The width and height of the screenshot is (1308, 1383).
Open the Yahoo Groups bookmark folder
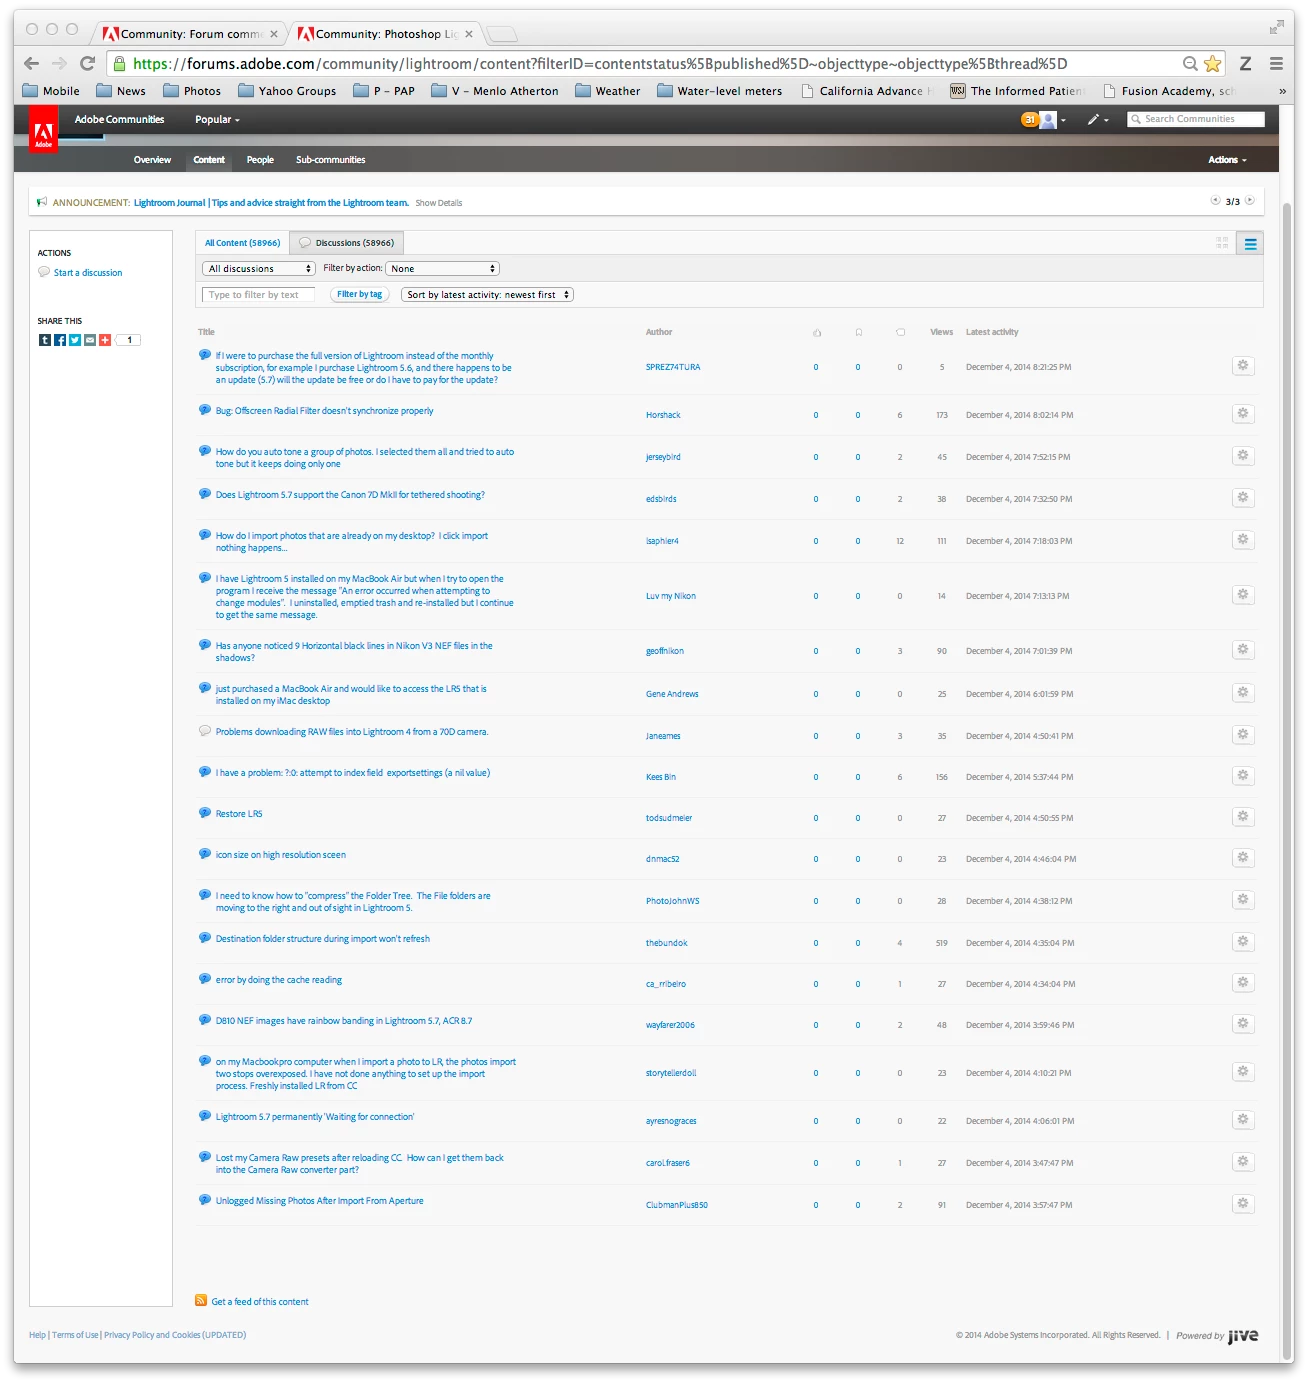[287, 91]
